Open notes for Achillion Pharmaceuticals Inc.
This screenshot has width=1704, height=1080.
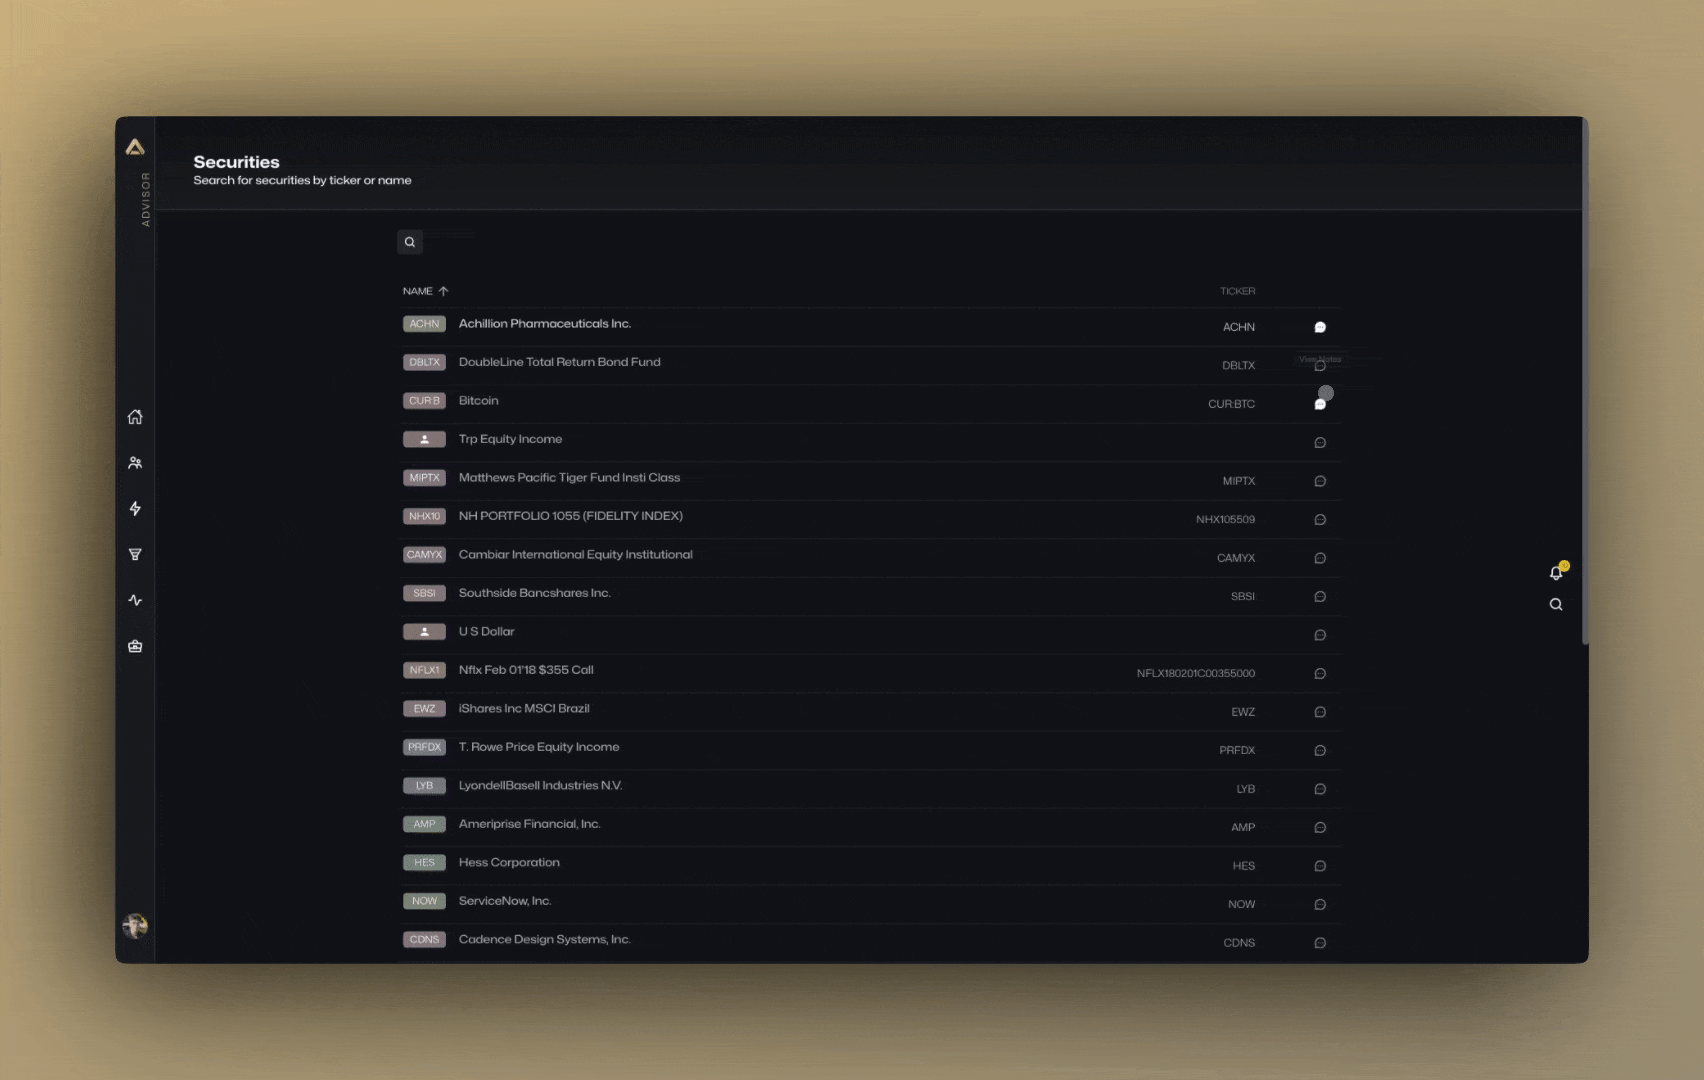point(1320,327)
